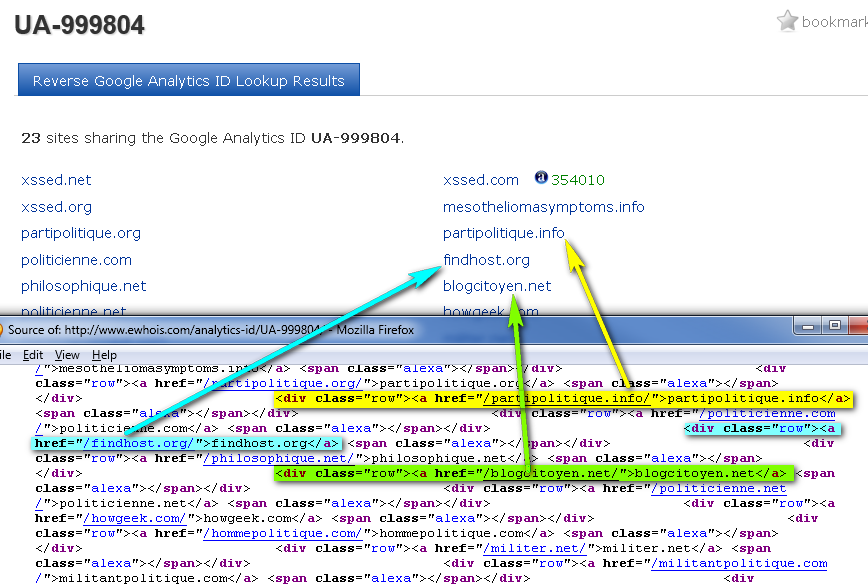Open the View menu in source window
This screenshot has width=868, height=585.
(67, 355)
